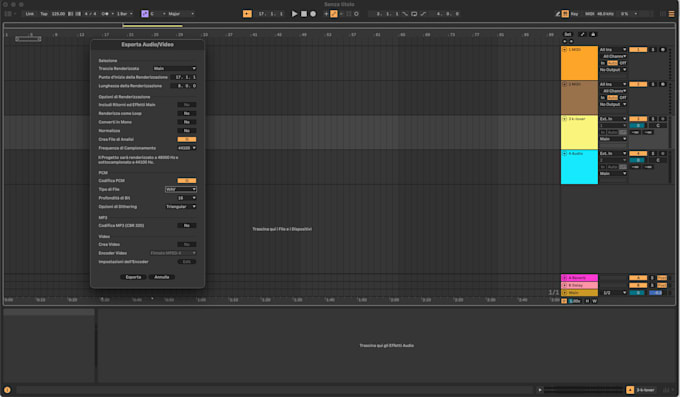
Task: Click the pan control on 4 Audio
Action: click(658, 160)
